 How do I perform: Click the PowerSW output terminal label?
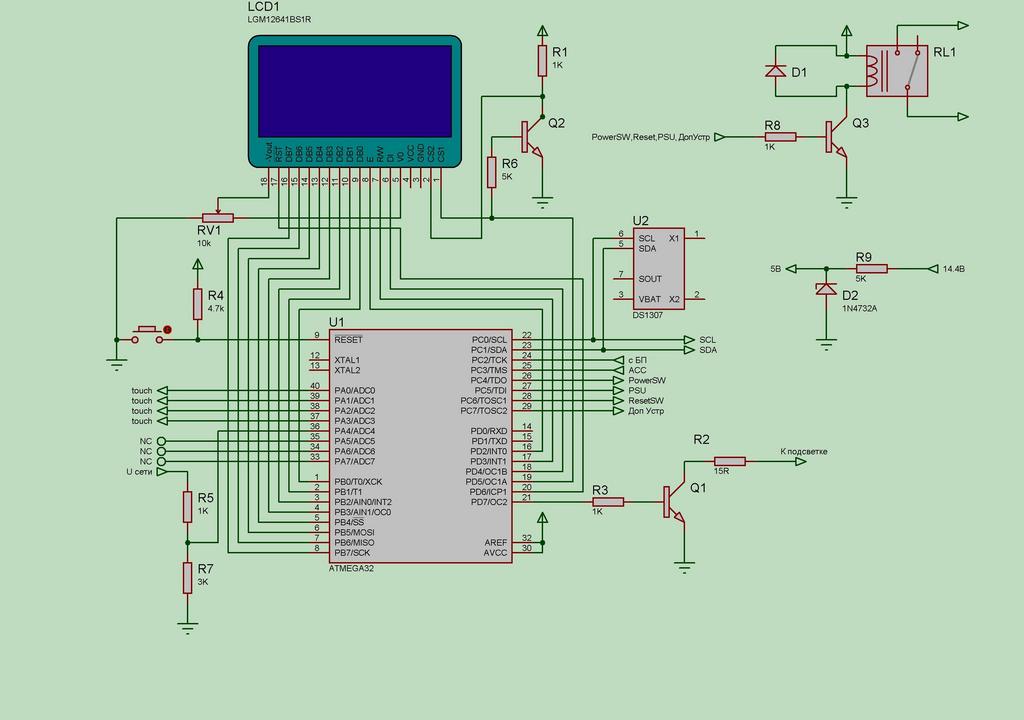click(x=646, y=380)
